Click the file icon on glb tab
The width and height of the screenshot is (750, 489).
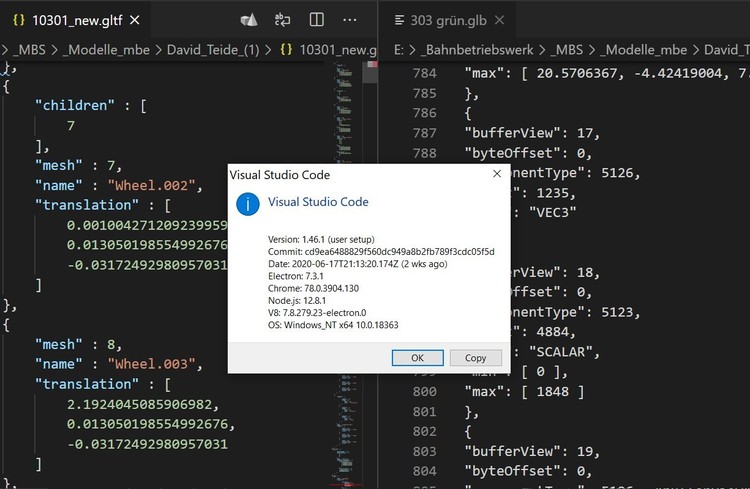coord(399,20)
